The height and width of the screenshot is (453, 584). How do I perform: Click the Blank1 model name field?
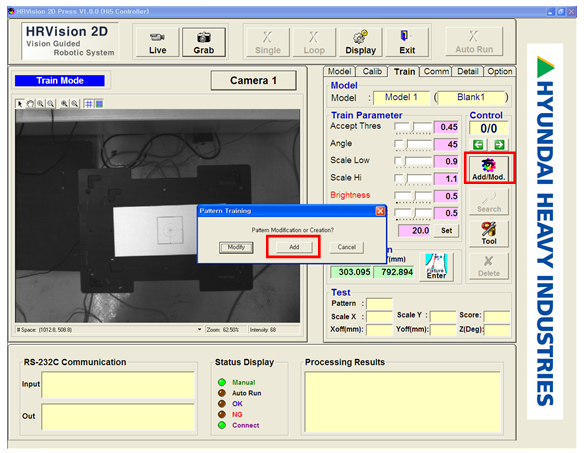(471, 98)
